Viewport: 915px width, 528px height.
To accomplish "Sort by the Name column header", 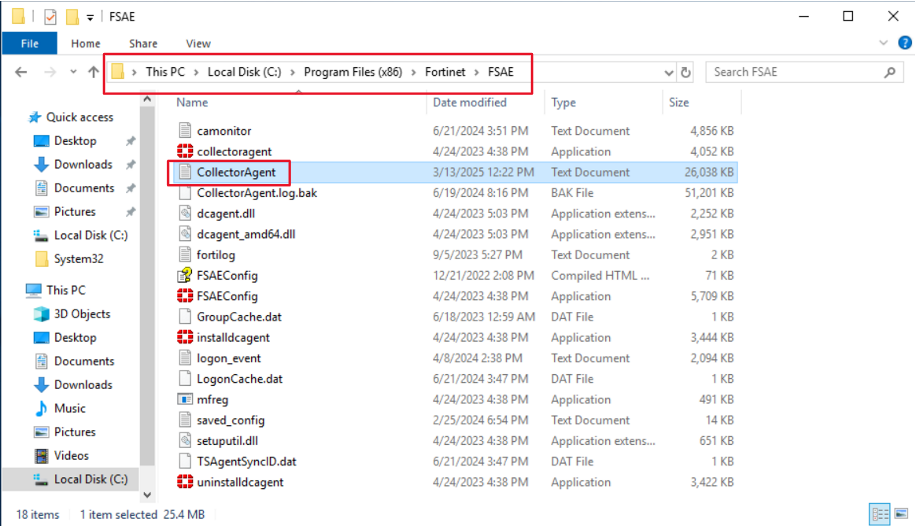I will (192, 103).
